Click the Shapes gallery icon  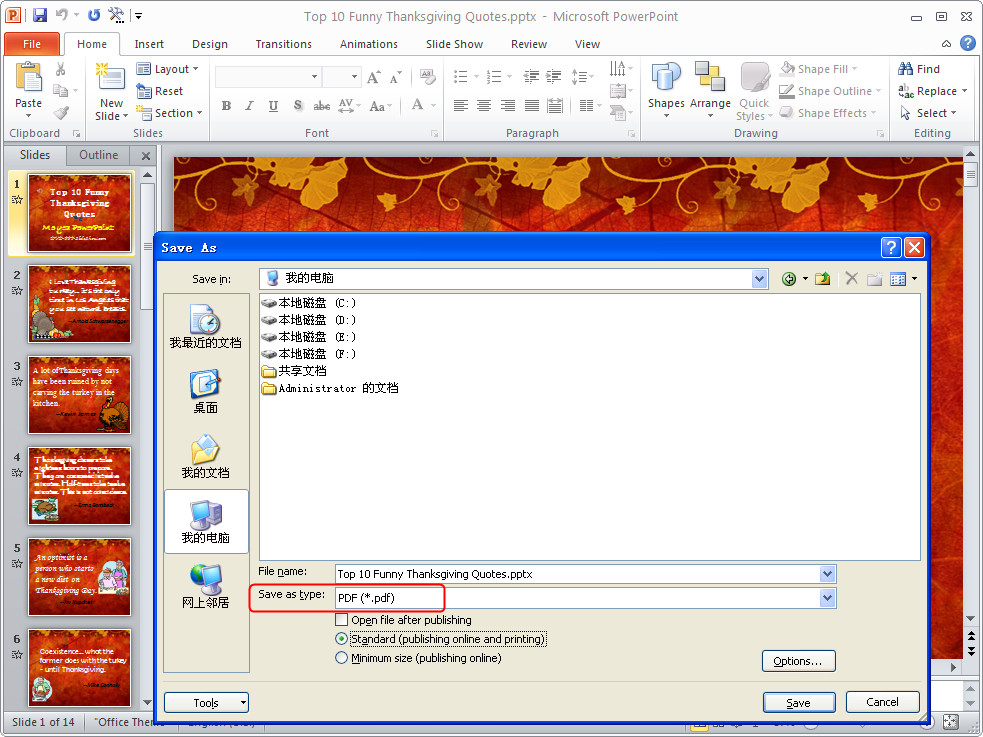pos(666,77)
